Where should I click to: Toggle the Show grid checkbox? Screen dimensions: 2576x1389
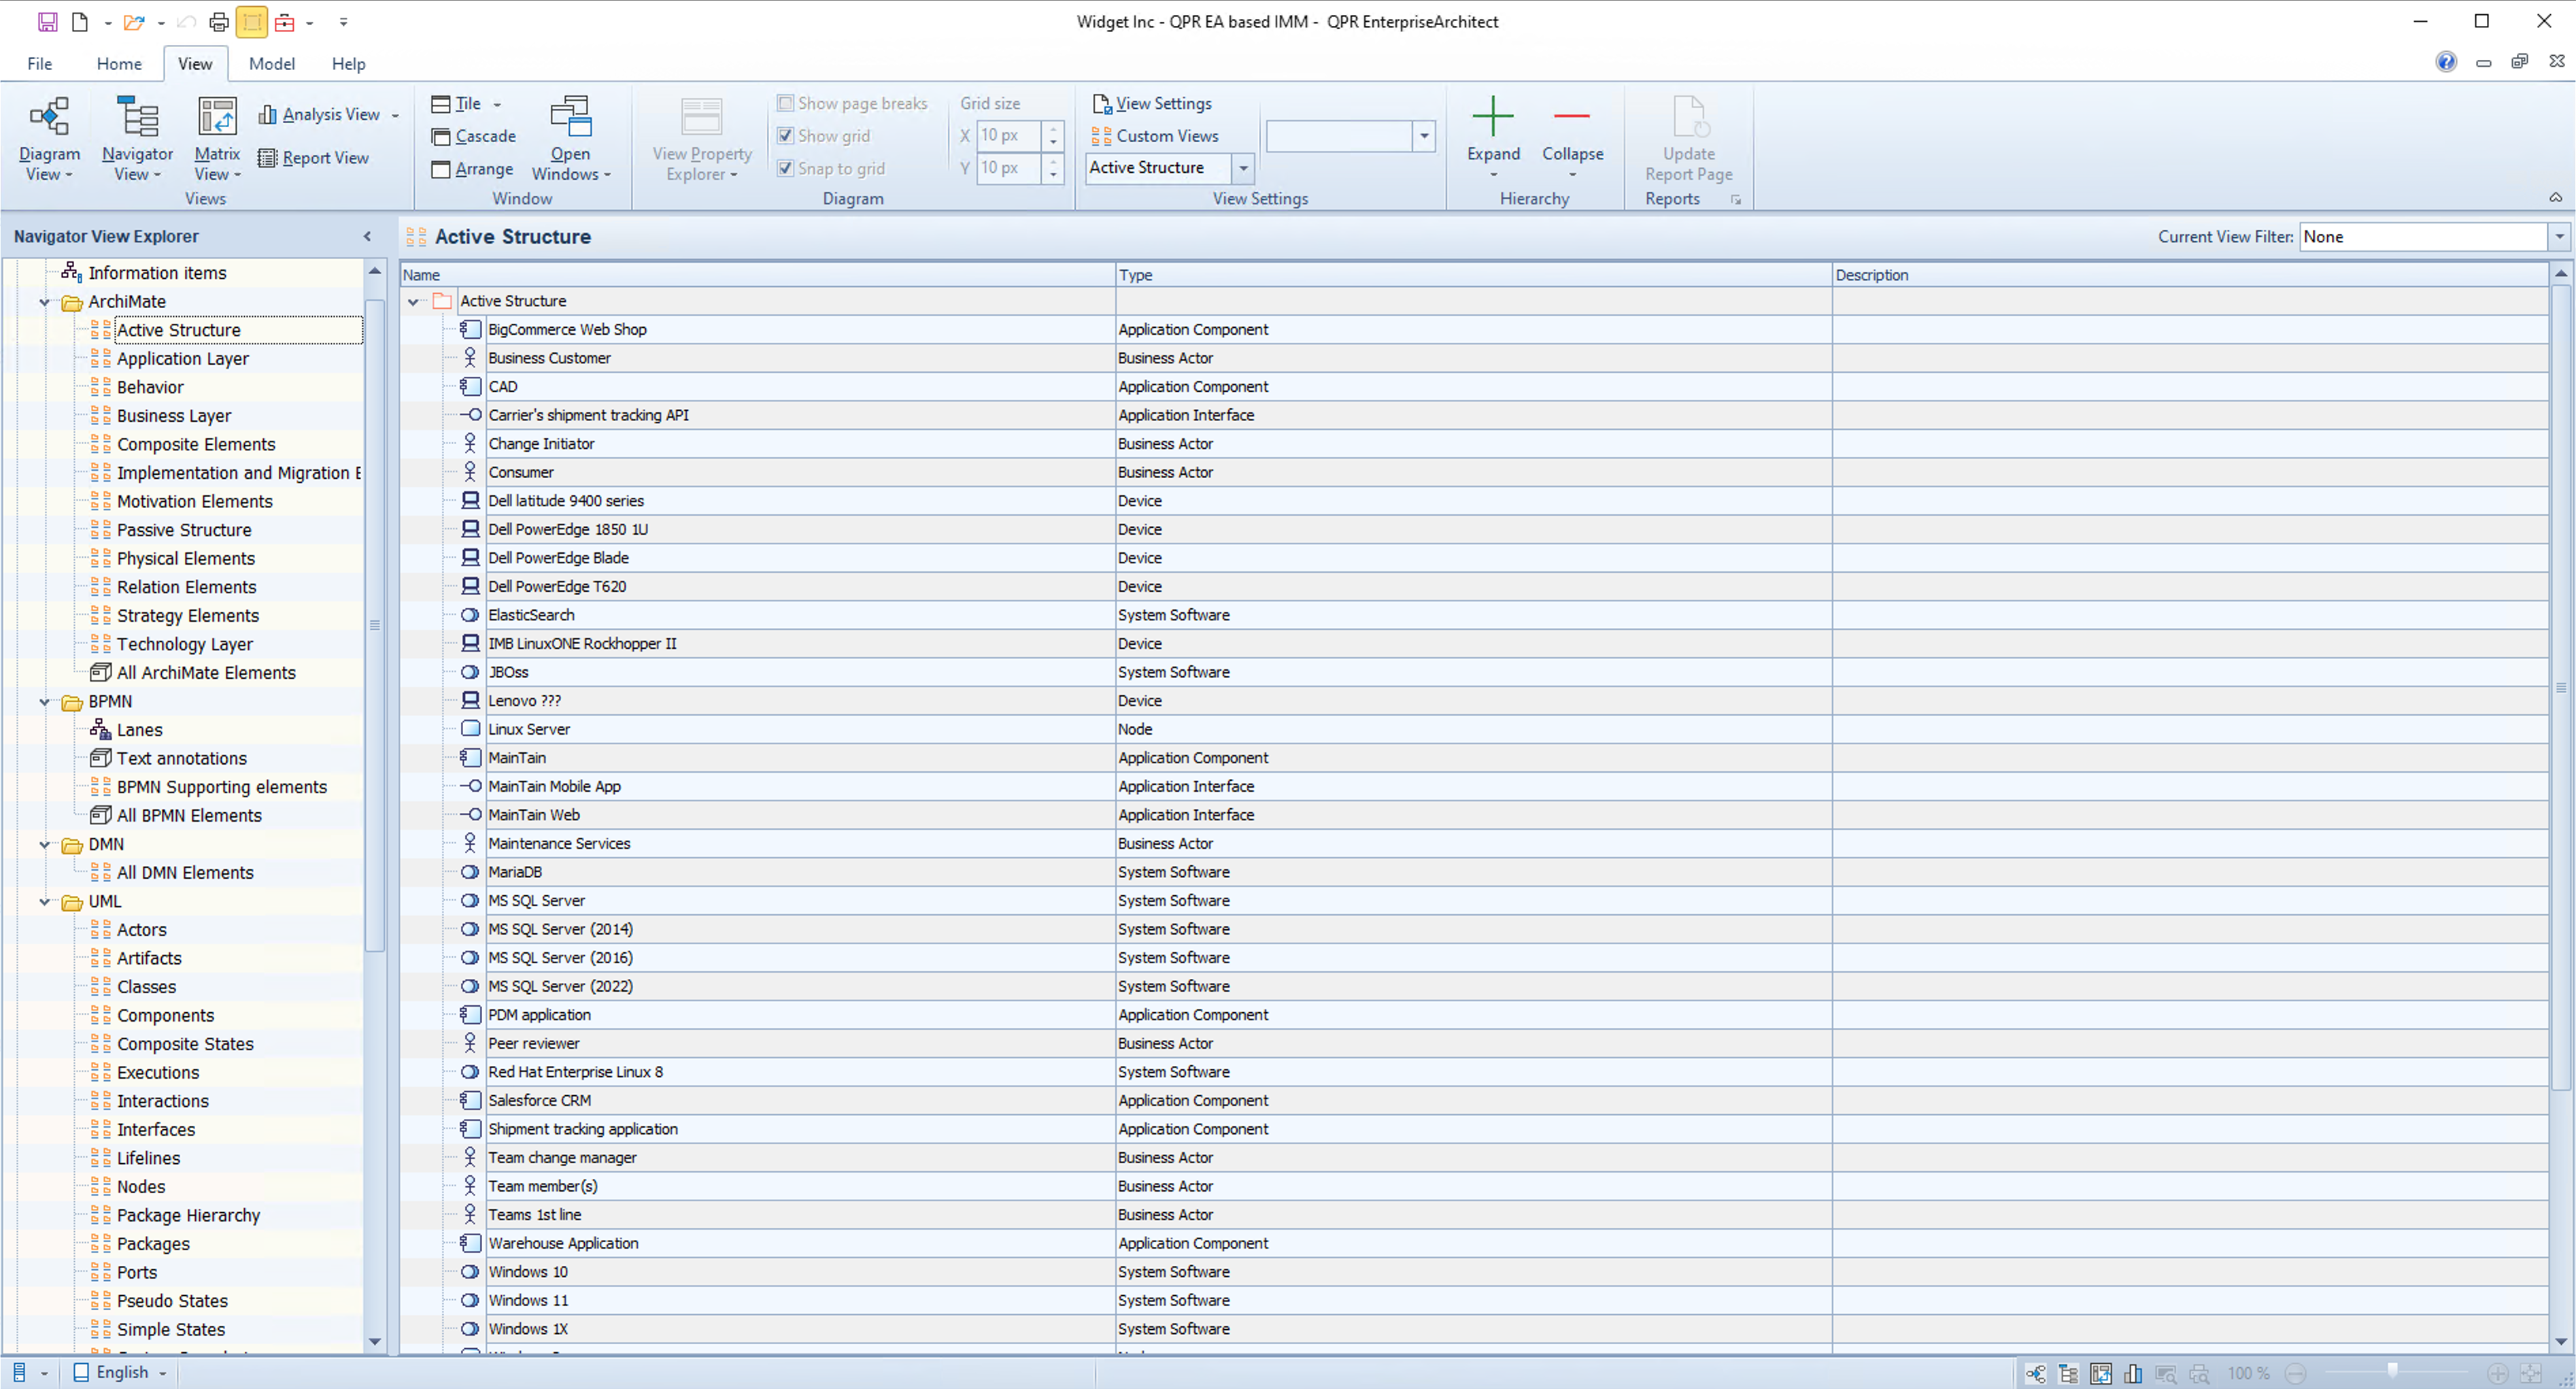(x=786, y=135)
